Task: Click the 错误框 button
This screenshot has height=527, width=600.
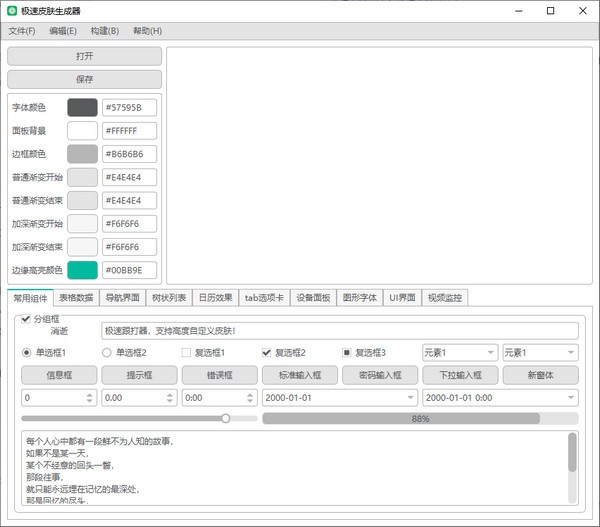Action: pyautogui.click(x=220, y=375)
